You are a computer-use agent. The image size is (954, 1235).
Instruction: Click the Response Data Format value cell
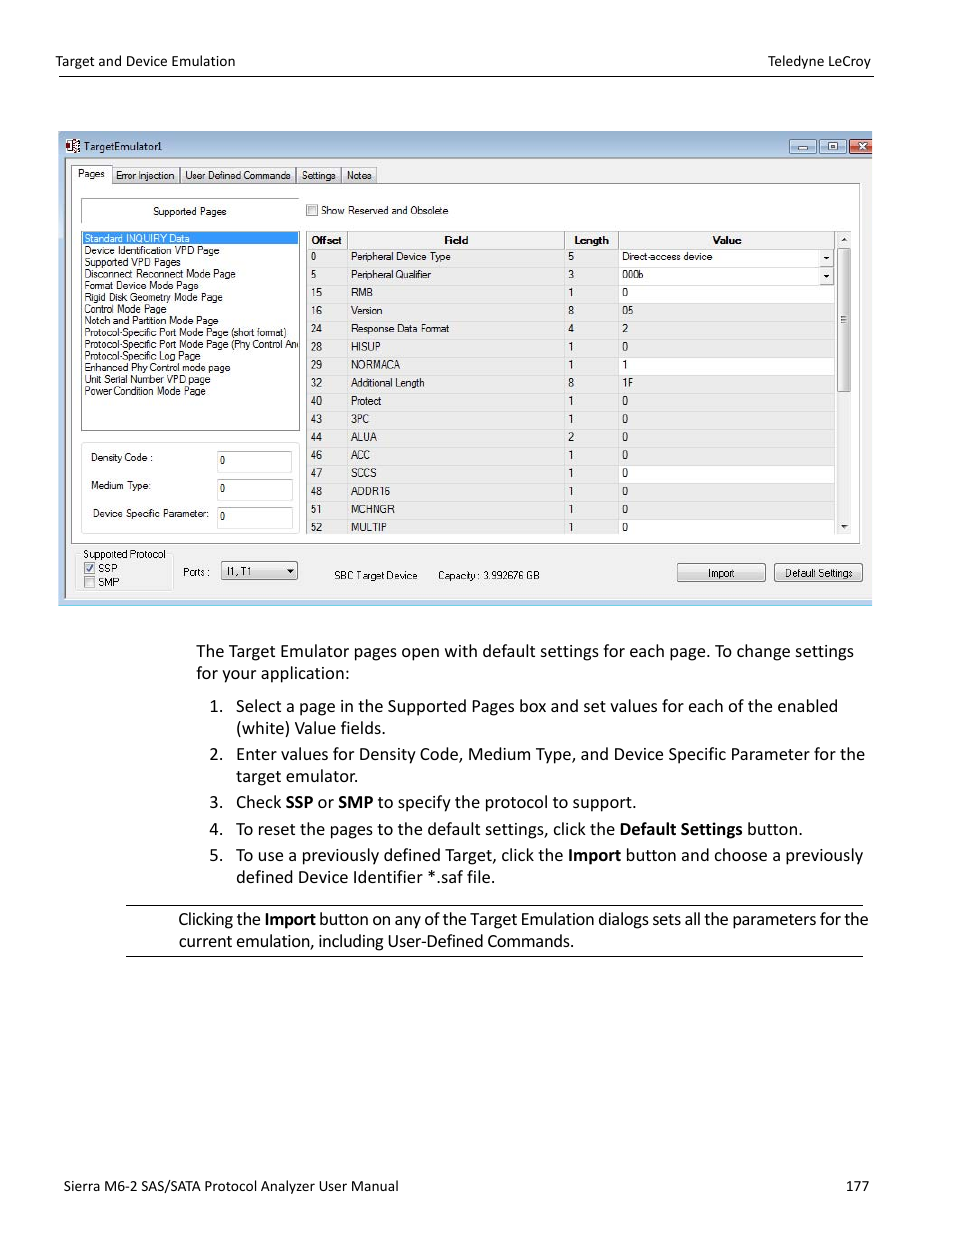point(726,329)
